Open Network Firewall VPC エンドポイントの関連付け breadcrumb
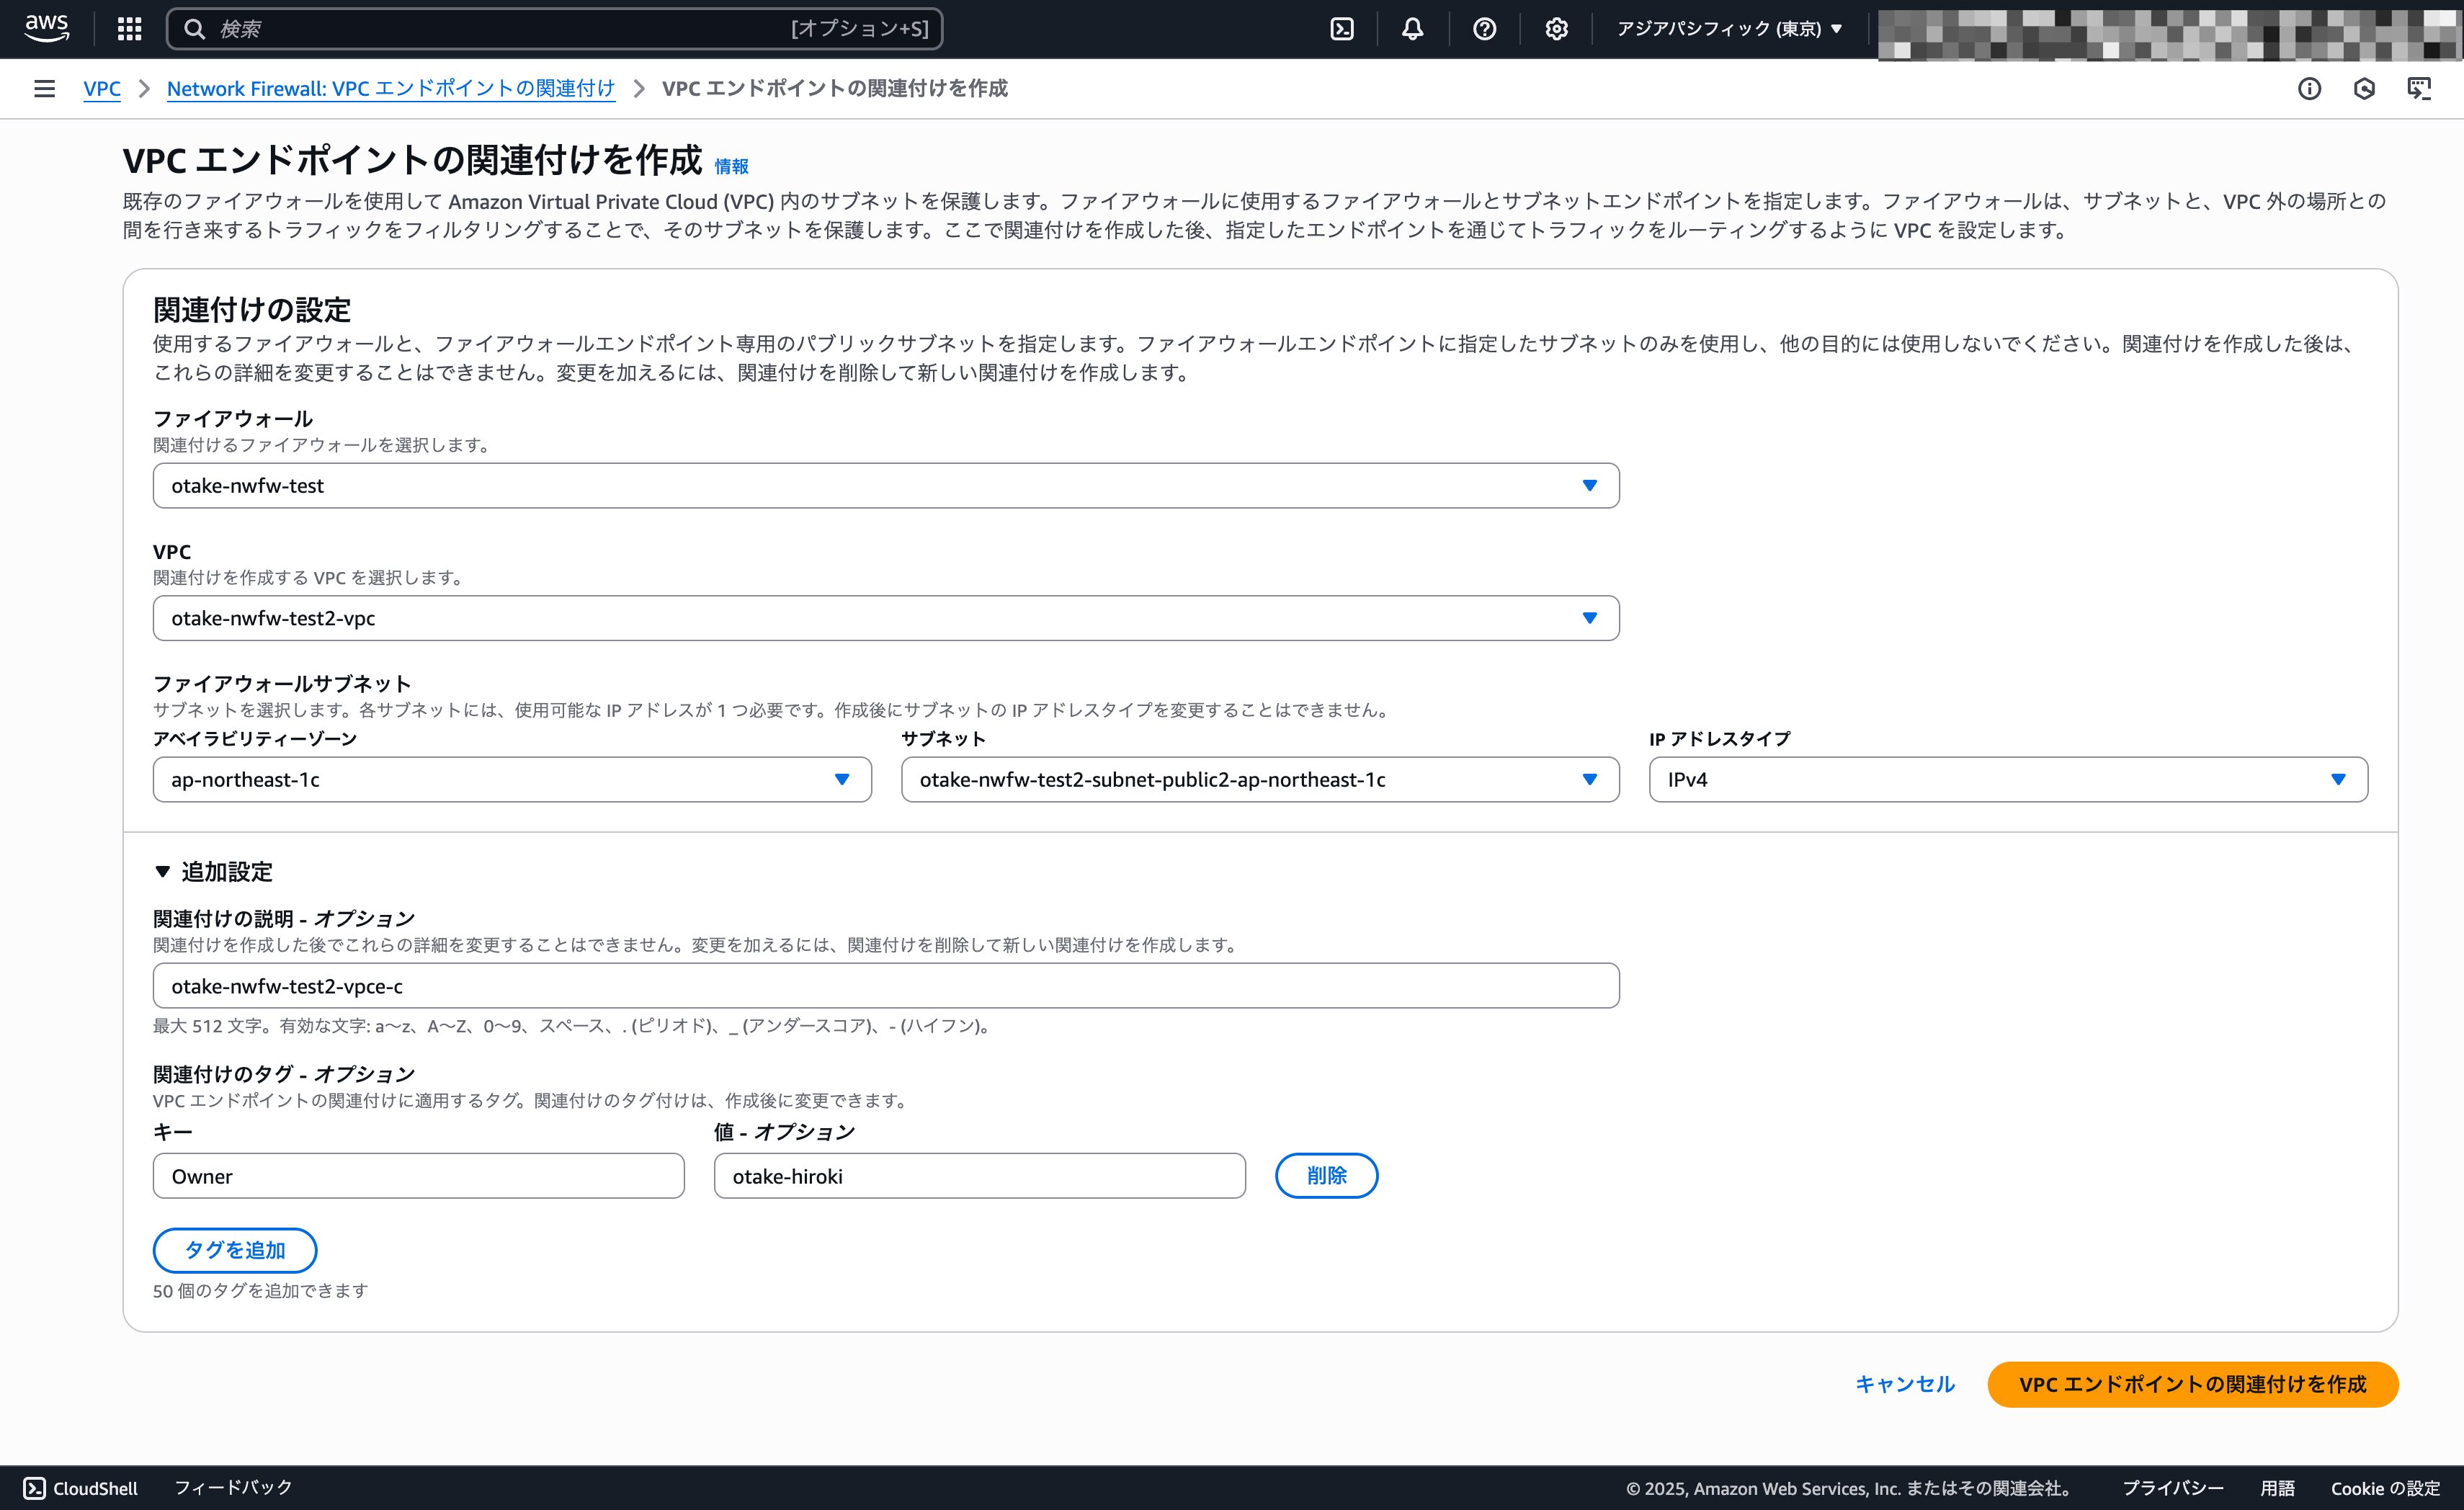This screenshot has height=1510, width=2464. [x=391, y=88]
